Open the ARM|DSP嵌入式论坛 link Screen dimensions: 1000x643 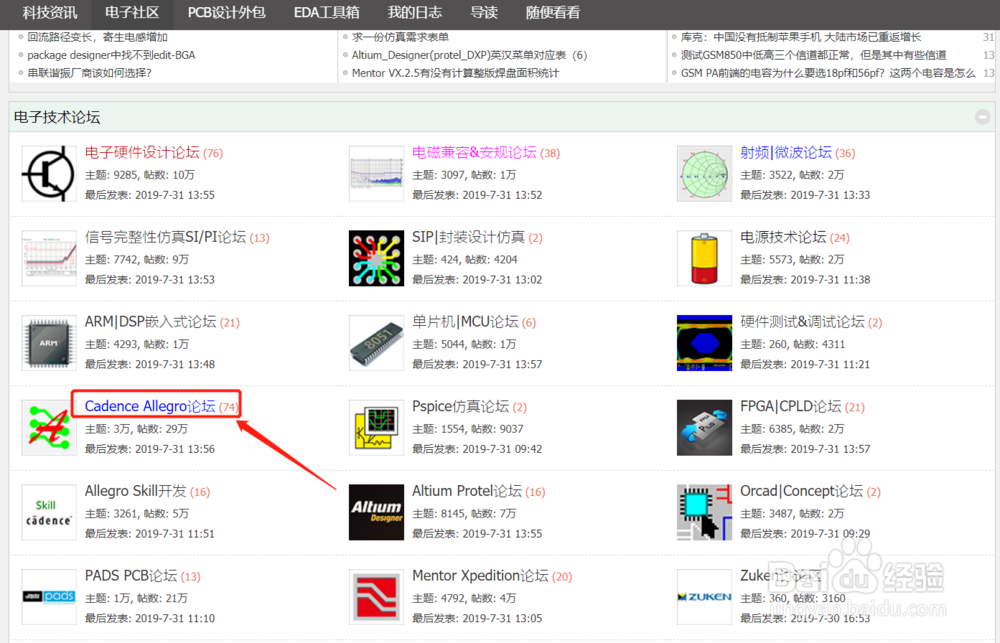[151, 322]
